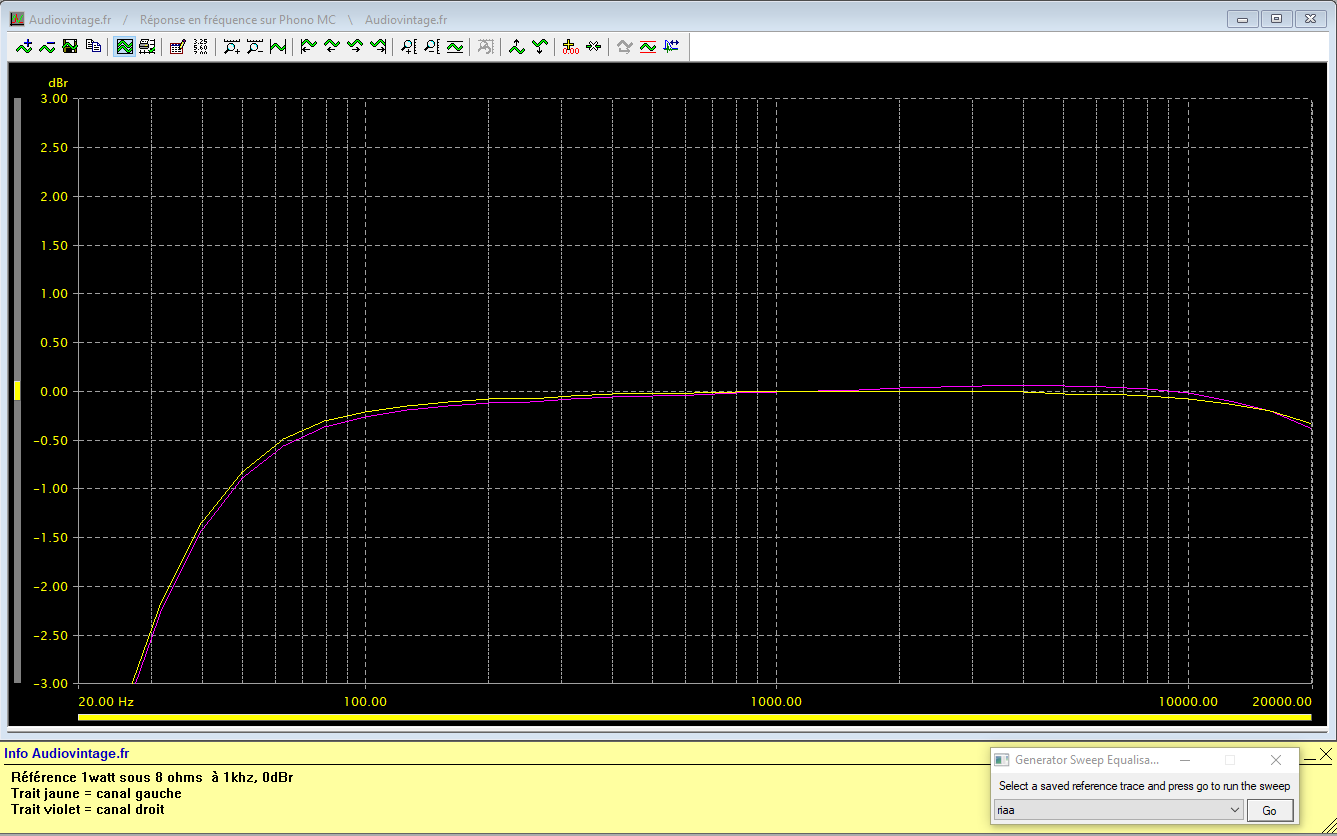Minimize the Generator Sweep Equalisation dialog
This screenshot has height=836, width=1337.
[1185, 760]
